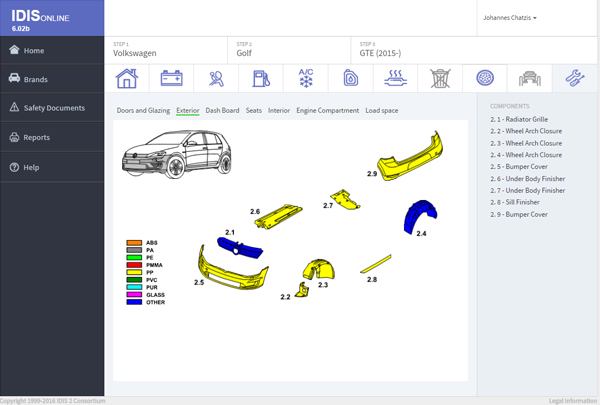Select the oil fluid container icon
Image resolution: width=600 pixels, height=405 pixels.
351,78
